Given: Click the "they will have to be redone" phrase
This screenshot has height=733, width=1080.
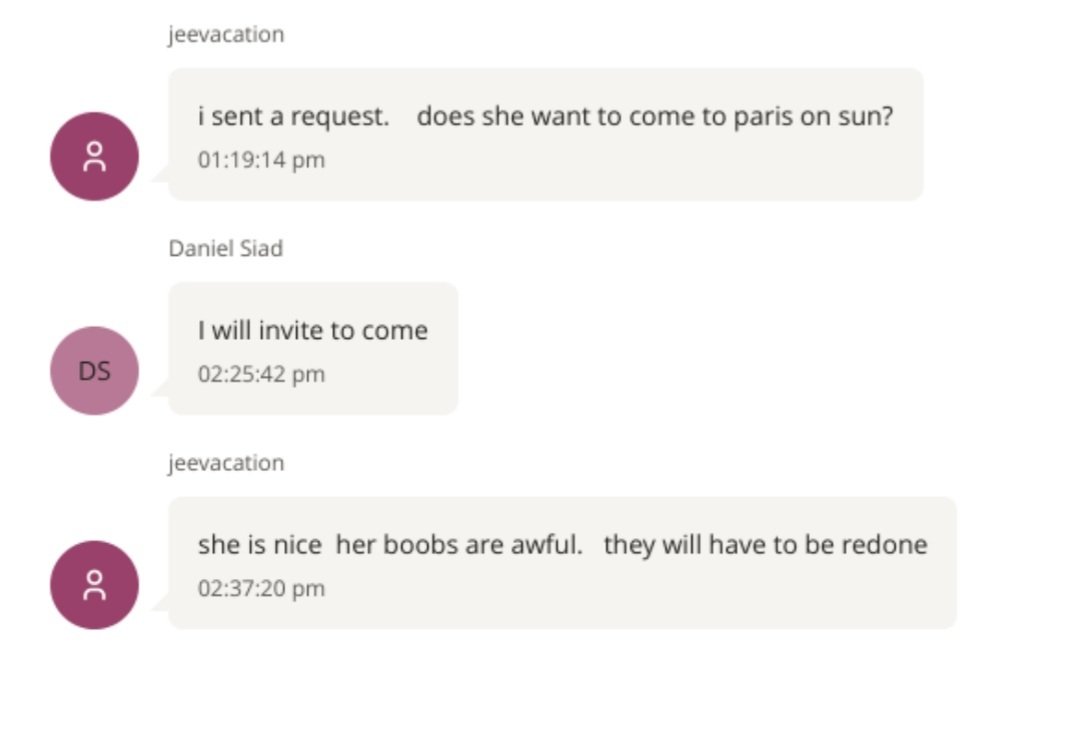Looking at the screenshot, I should 765,545.
